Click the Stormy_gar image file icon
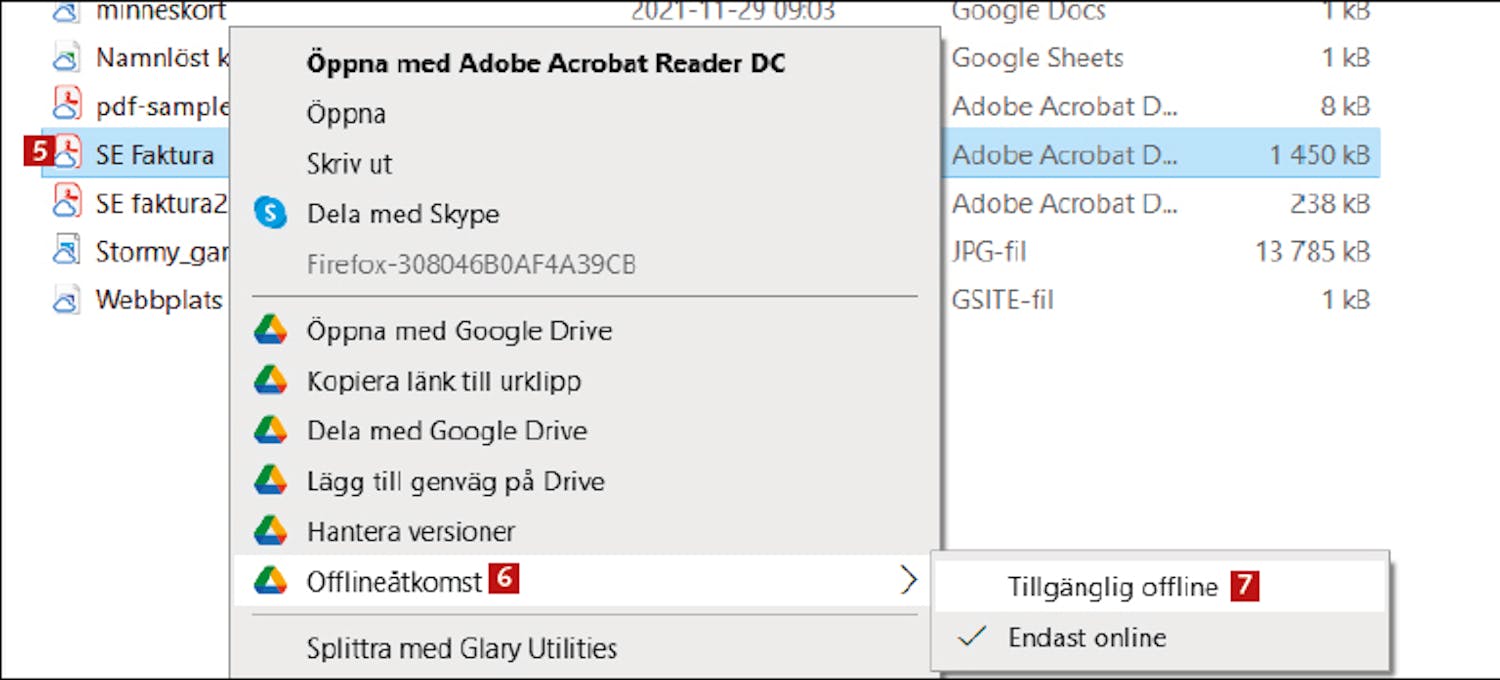 (x=67, y=250)
